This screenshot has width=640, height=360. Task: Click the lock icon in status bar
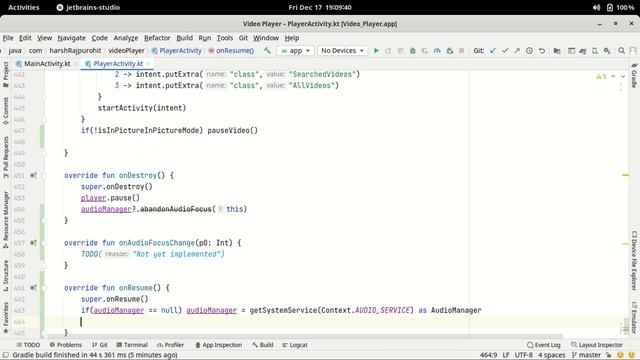pyautogui.click(x=608, y=355)
